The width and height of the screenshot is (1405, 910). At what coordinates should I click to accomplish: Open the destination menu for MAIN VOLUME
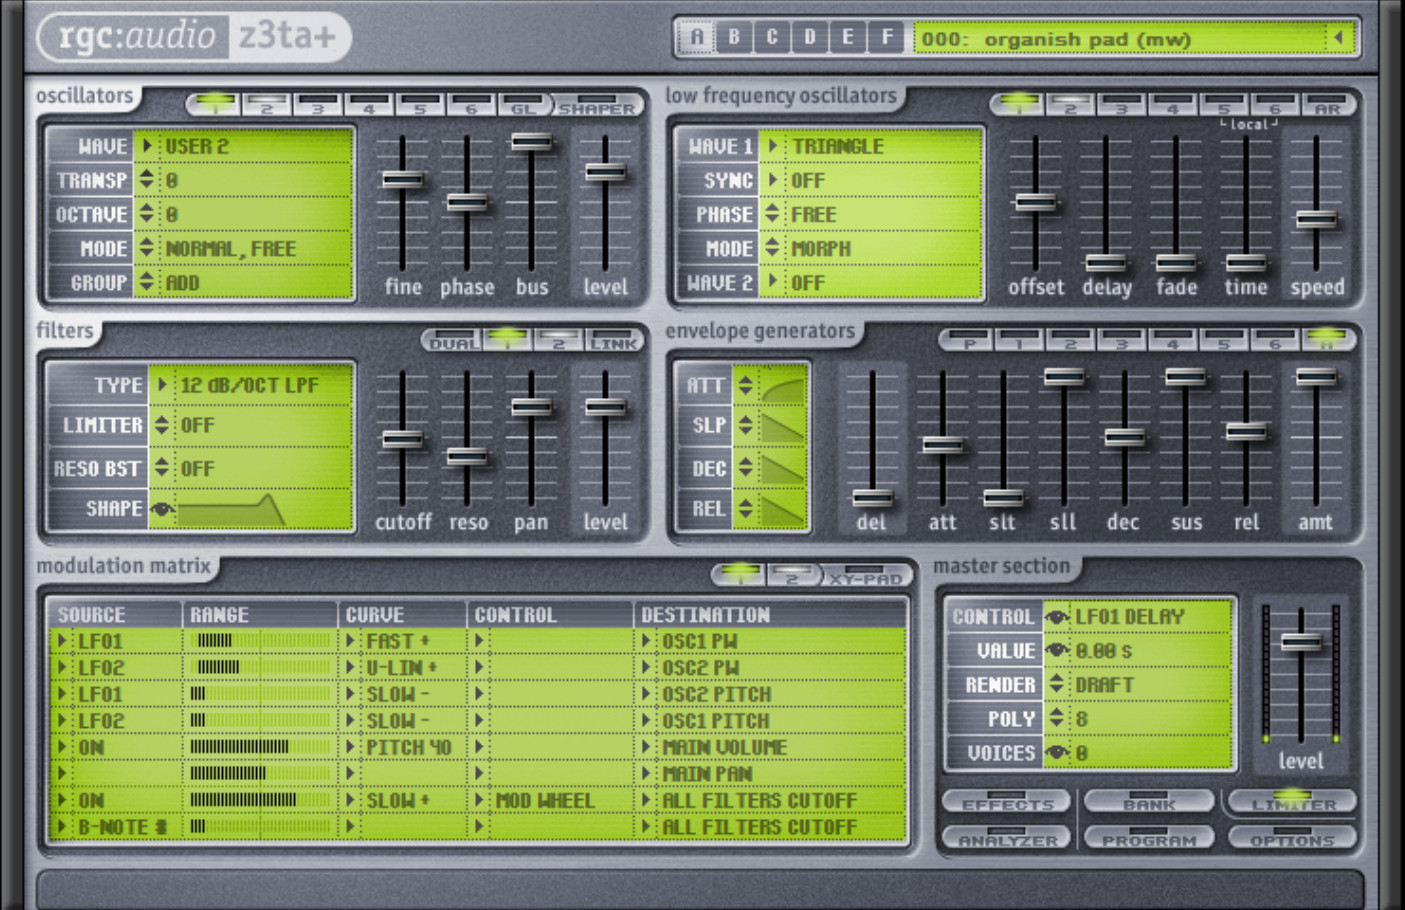coord(647,747)
